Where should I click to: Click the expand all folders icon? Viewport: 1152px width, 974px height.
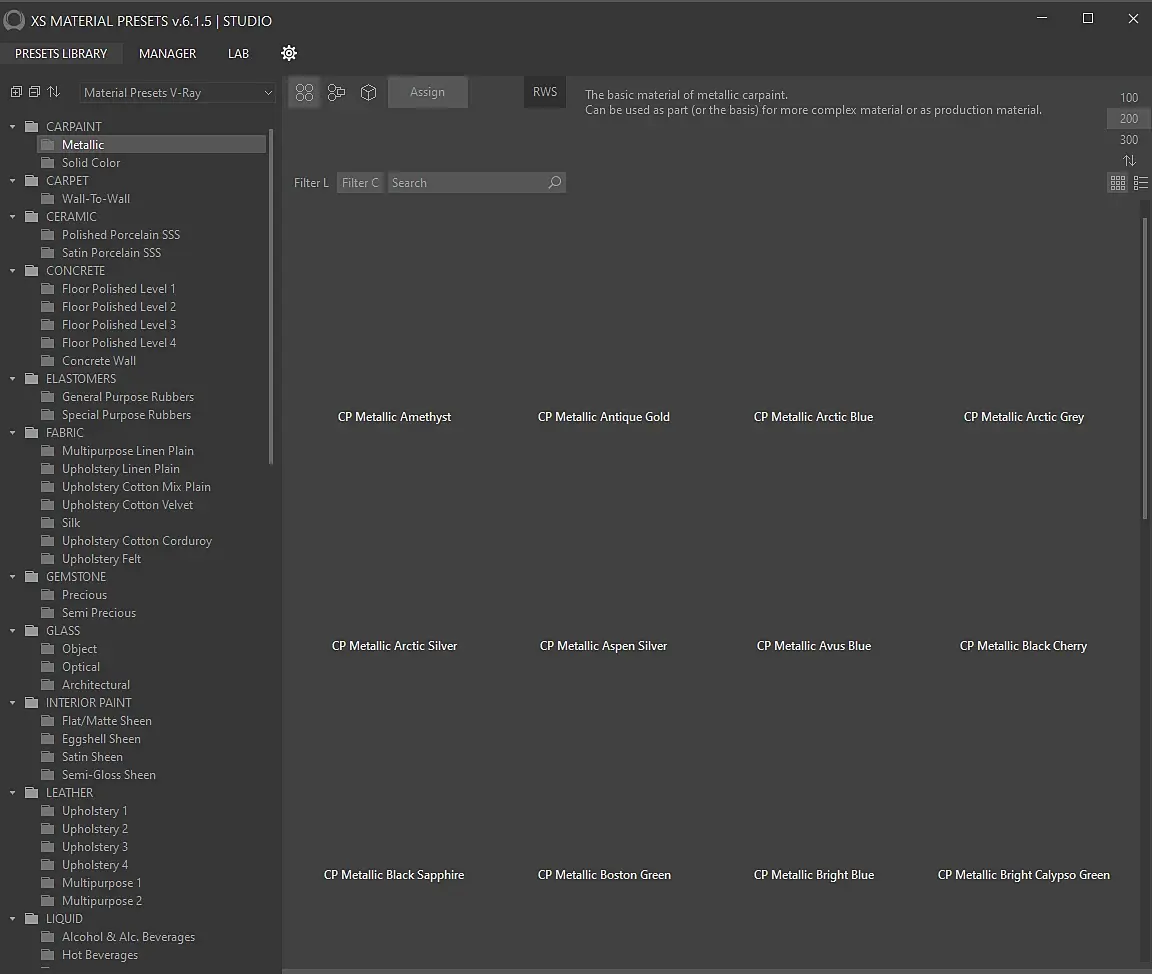point(16,92)
